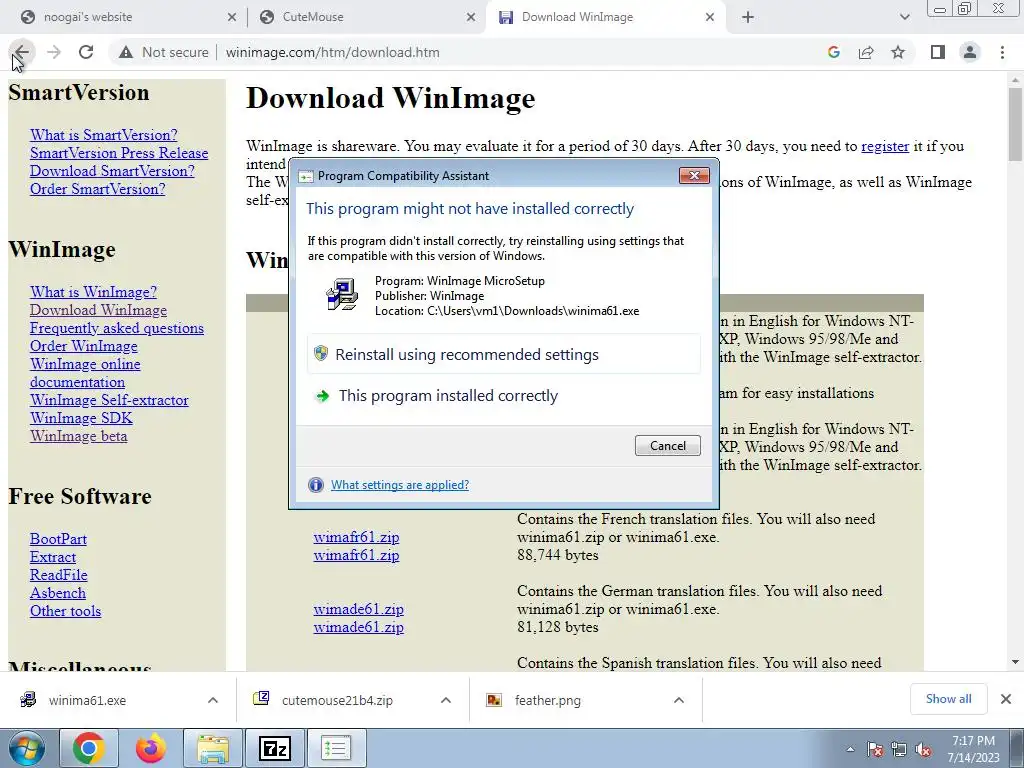The image size is (1024, 768).
Task: Open What is WinImage? link
Action: point(93,292)
